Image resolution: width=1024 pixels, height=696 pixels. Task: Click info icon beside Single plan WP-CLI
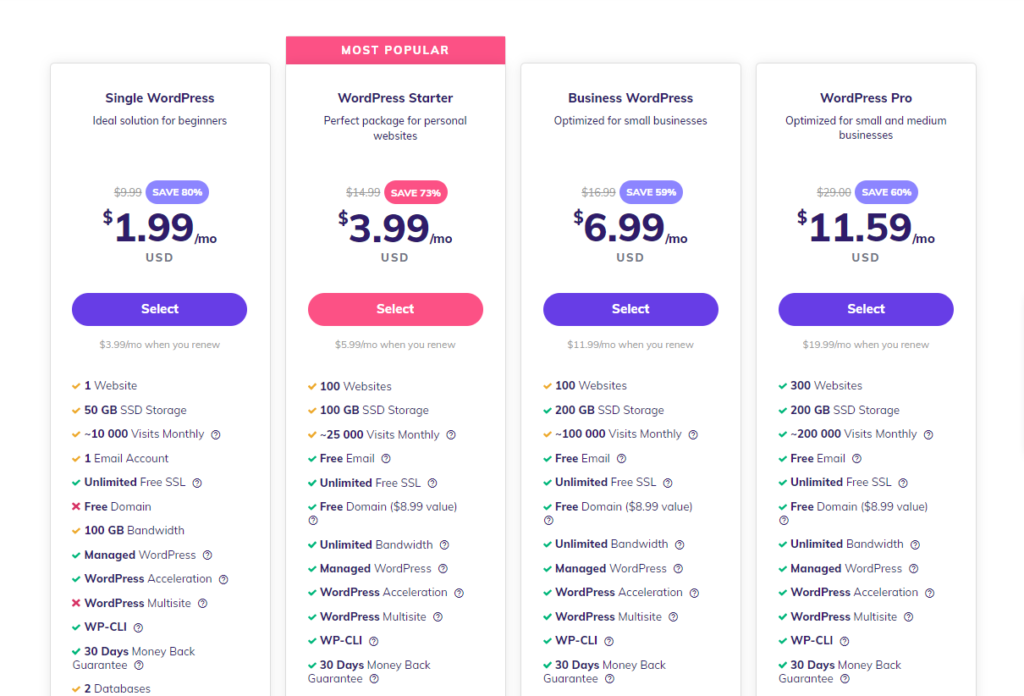point(138,628)
